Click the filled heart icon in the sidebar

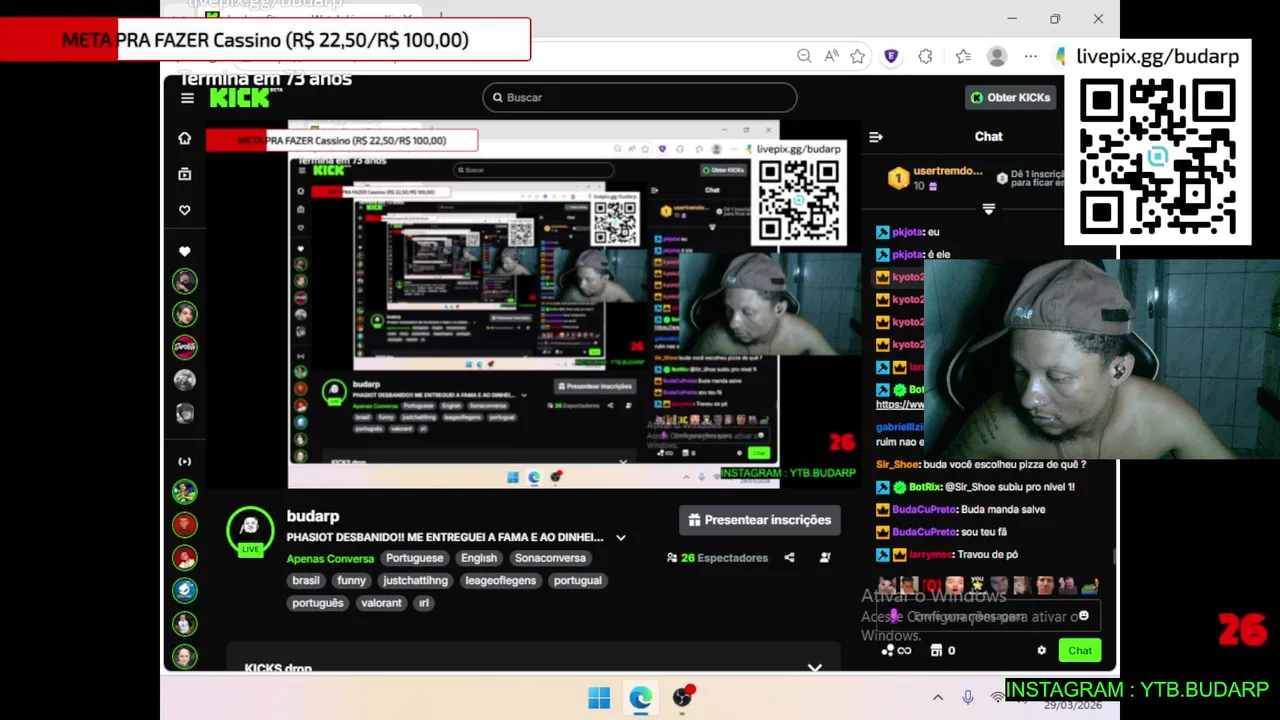[x=184, y=251]
